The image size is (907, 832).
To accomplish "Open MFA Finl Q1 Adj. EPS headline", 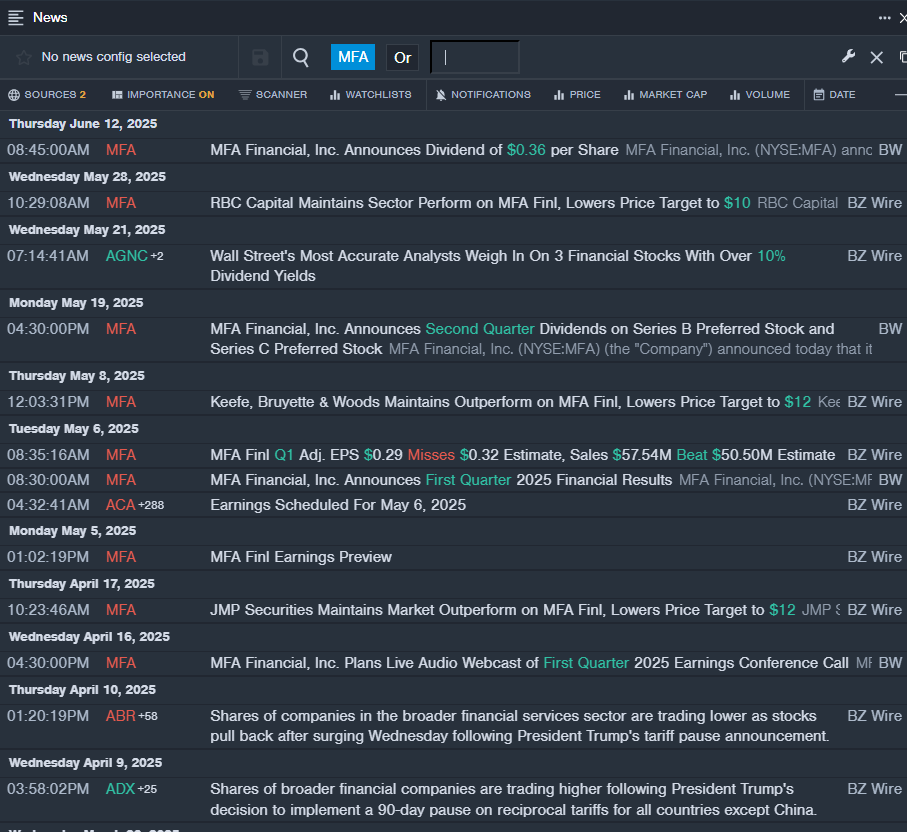I will click(522, 455).
